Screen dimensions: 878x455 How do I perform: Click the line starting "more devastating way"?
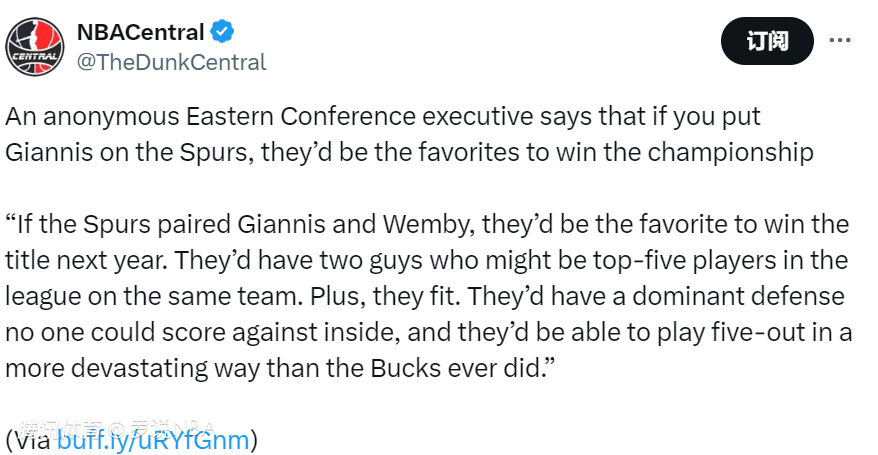click(280, 369)
